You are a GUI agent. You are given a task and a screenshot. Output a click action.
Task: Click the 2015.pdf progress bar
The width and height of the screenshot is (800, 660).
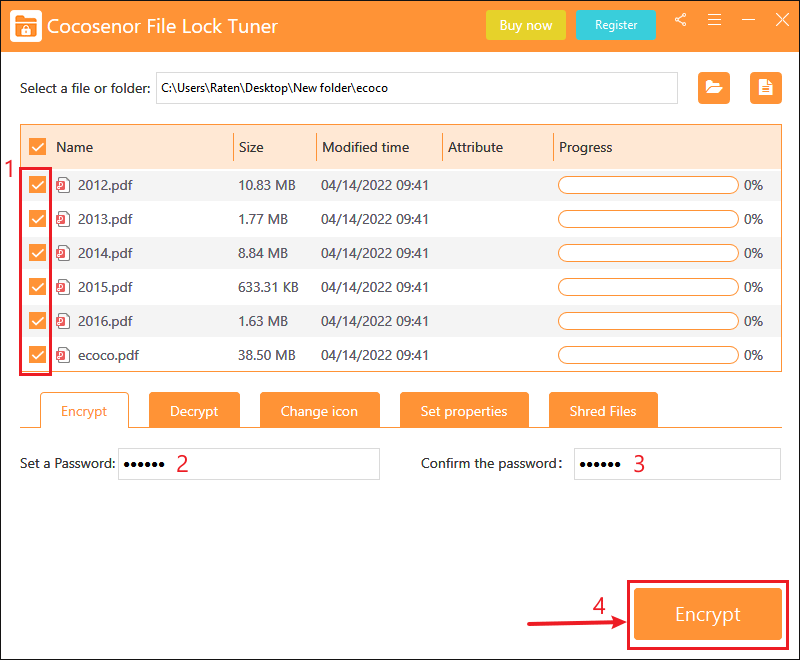[x=648, y=287]
